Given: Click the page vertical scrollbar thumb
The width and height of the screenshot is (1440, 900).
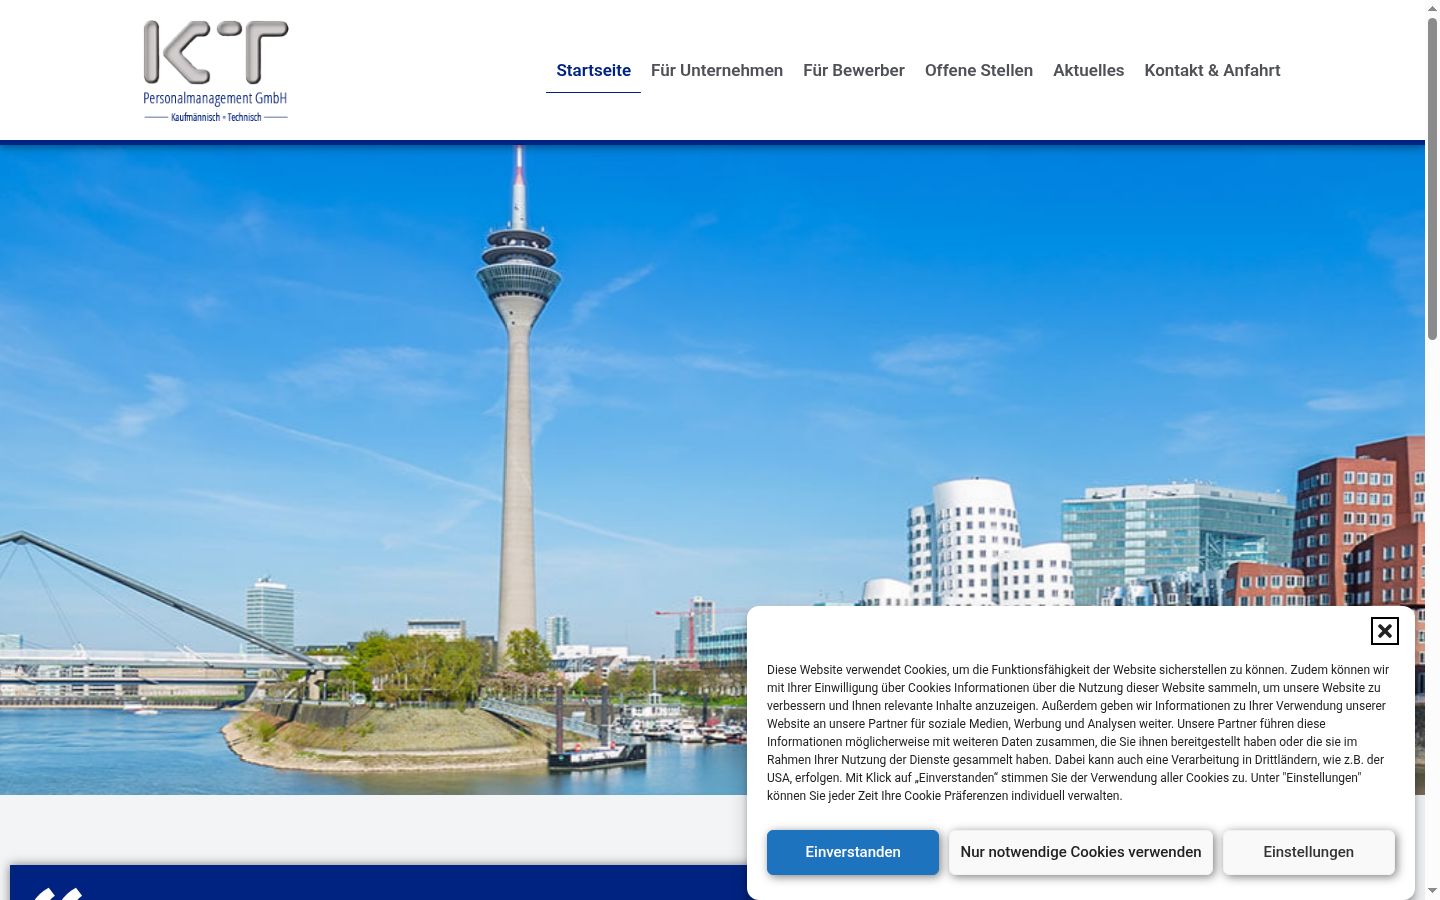Looking at the screenshot, I should pos(1432,180).
